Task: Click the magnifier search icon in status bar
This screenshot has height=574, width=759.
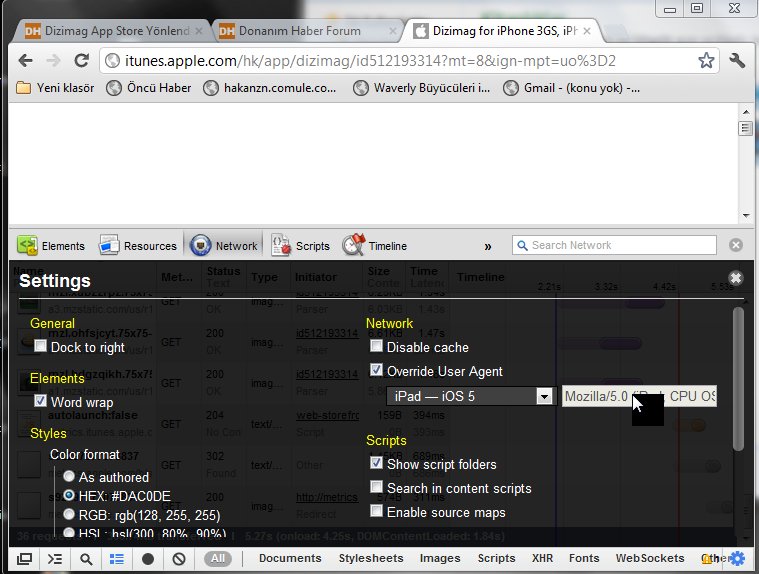Action: (x=86, y=559)
